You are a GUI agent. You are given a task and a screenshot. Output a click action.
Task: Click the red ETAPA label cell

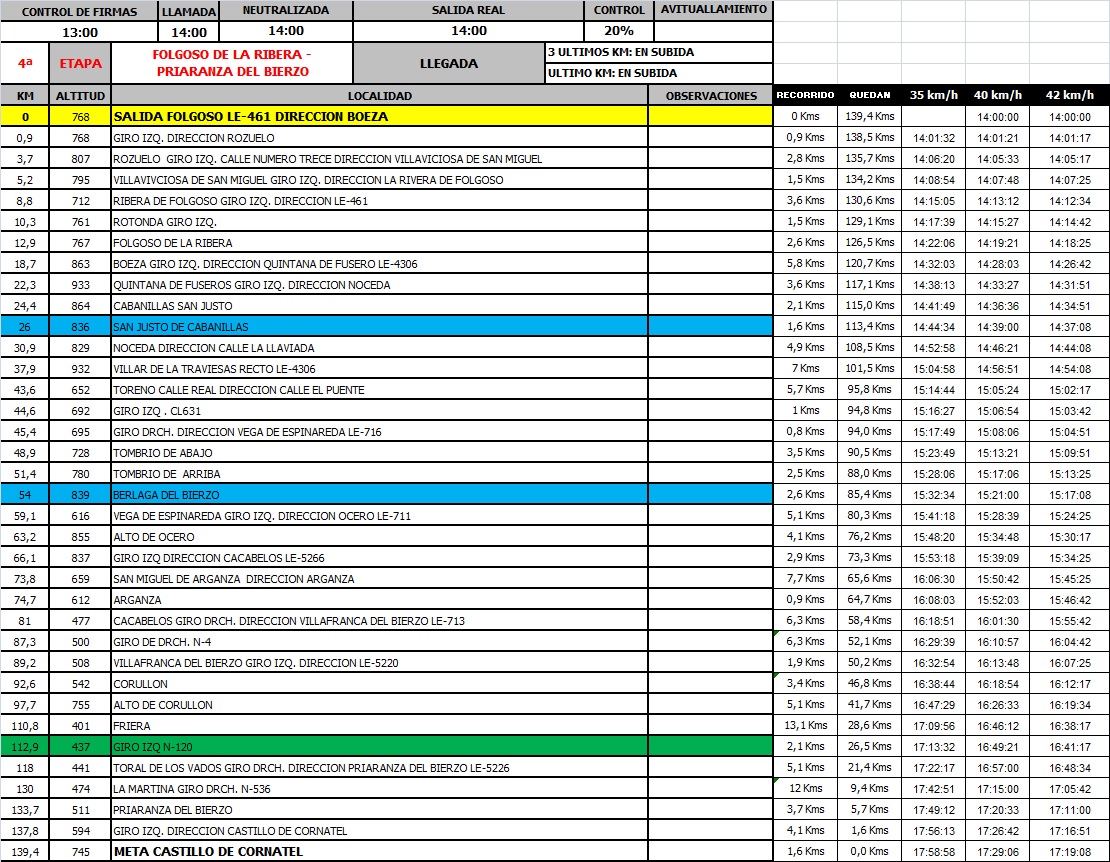point(80,63)
